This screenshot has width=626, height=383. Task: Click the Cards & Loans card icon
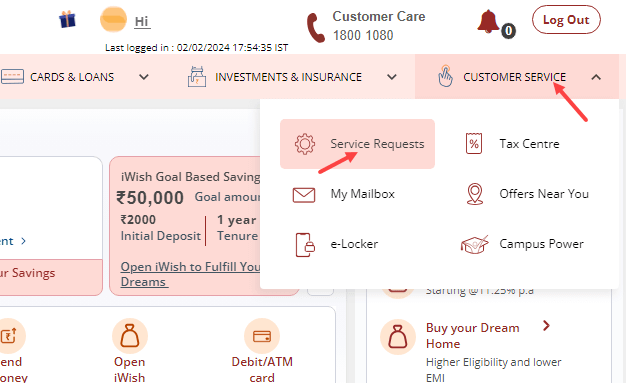(12, 76)
